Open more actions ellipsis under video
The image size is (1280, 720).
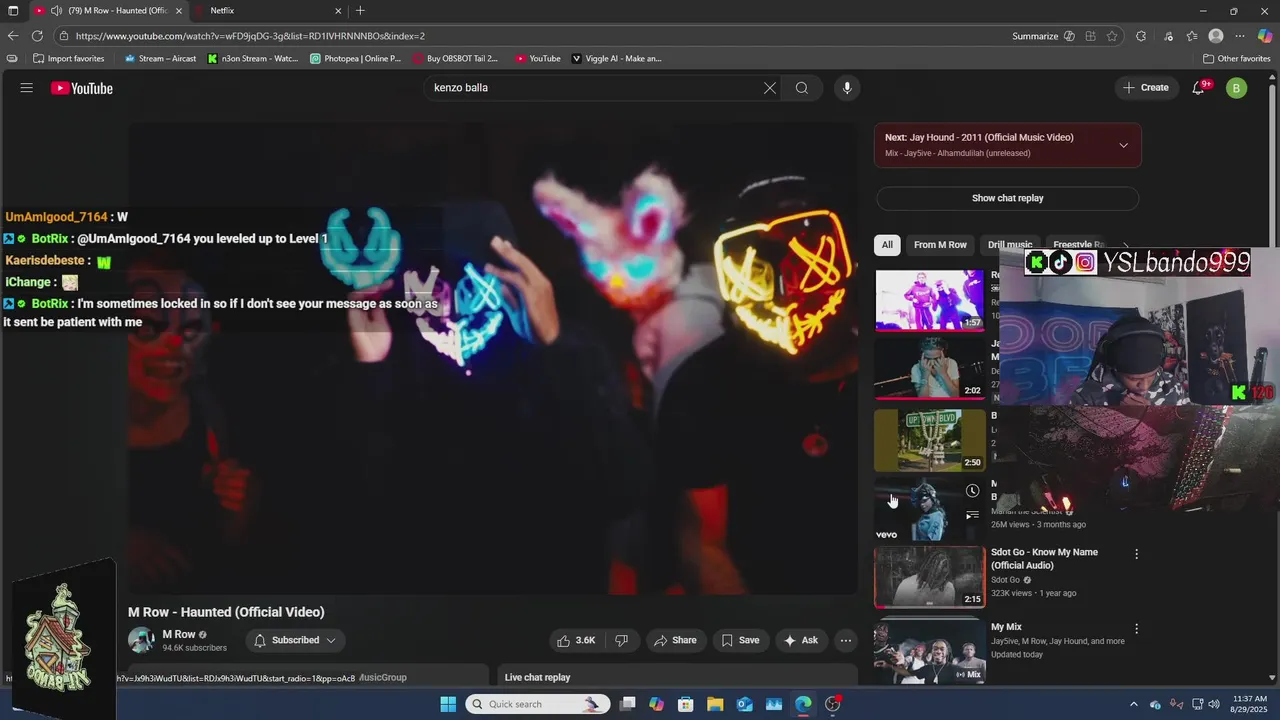tap(846, 640)
